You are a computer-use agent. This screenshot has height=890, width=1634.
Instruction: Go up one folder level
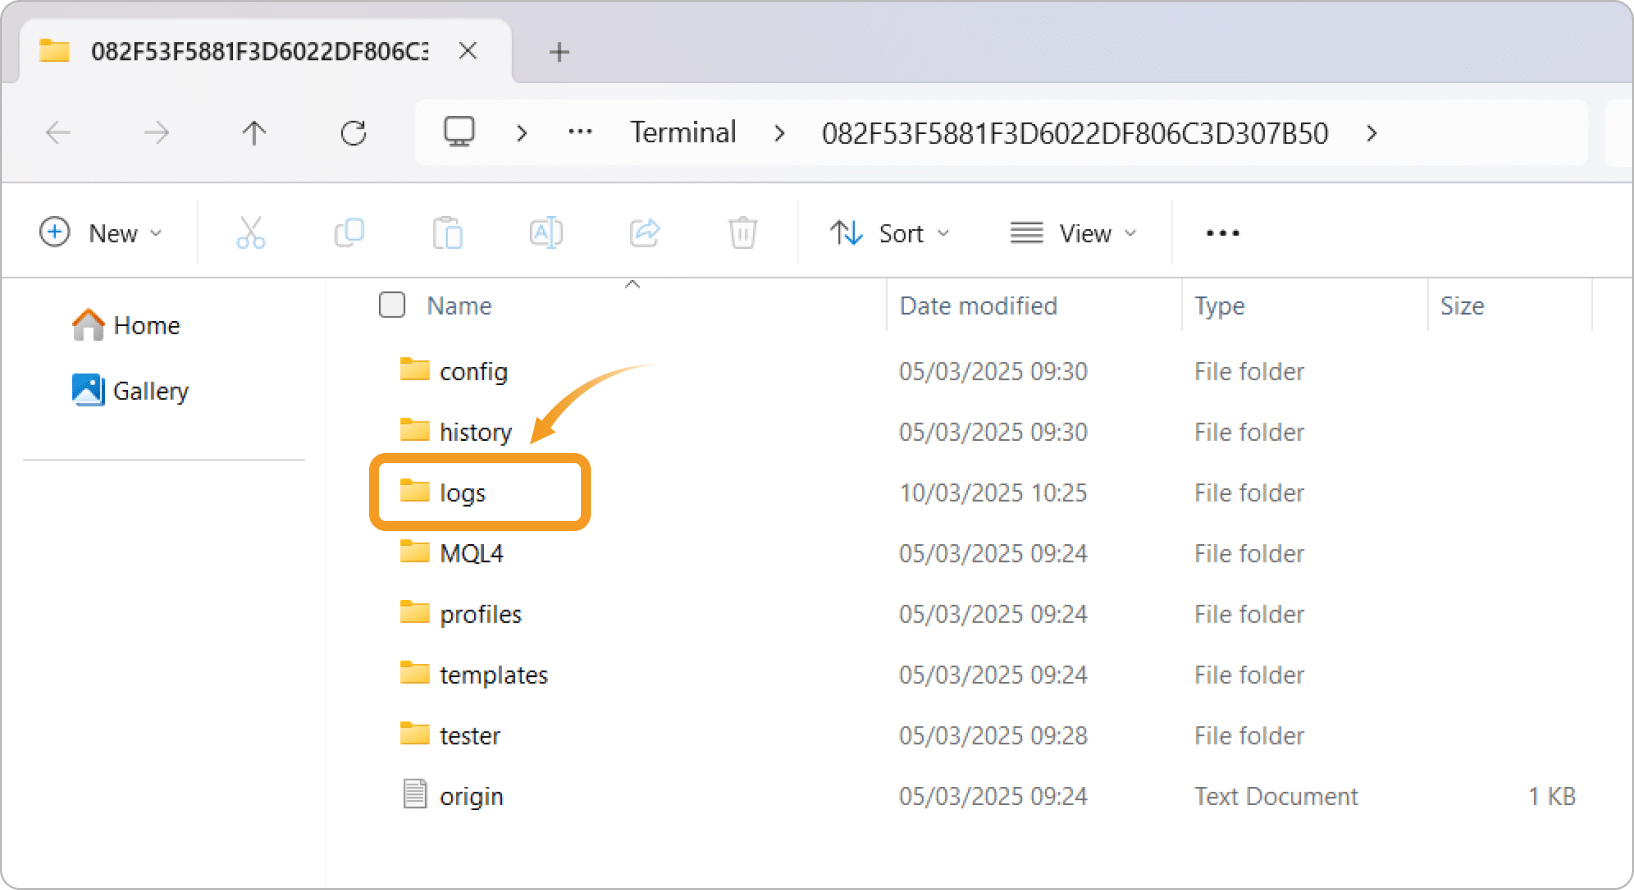(x=254, y=132)
